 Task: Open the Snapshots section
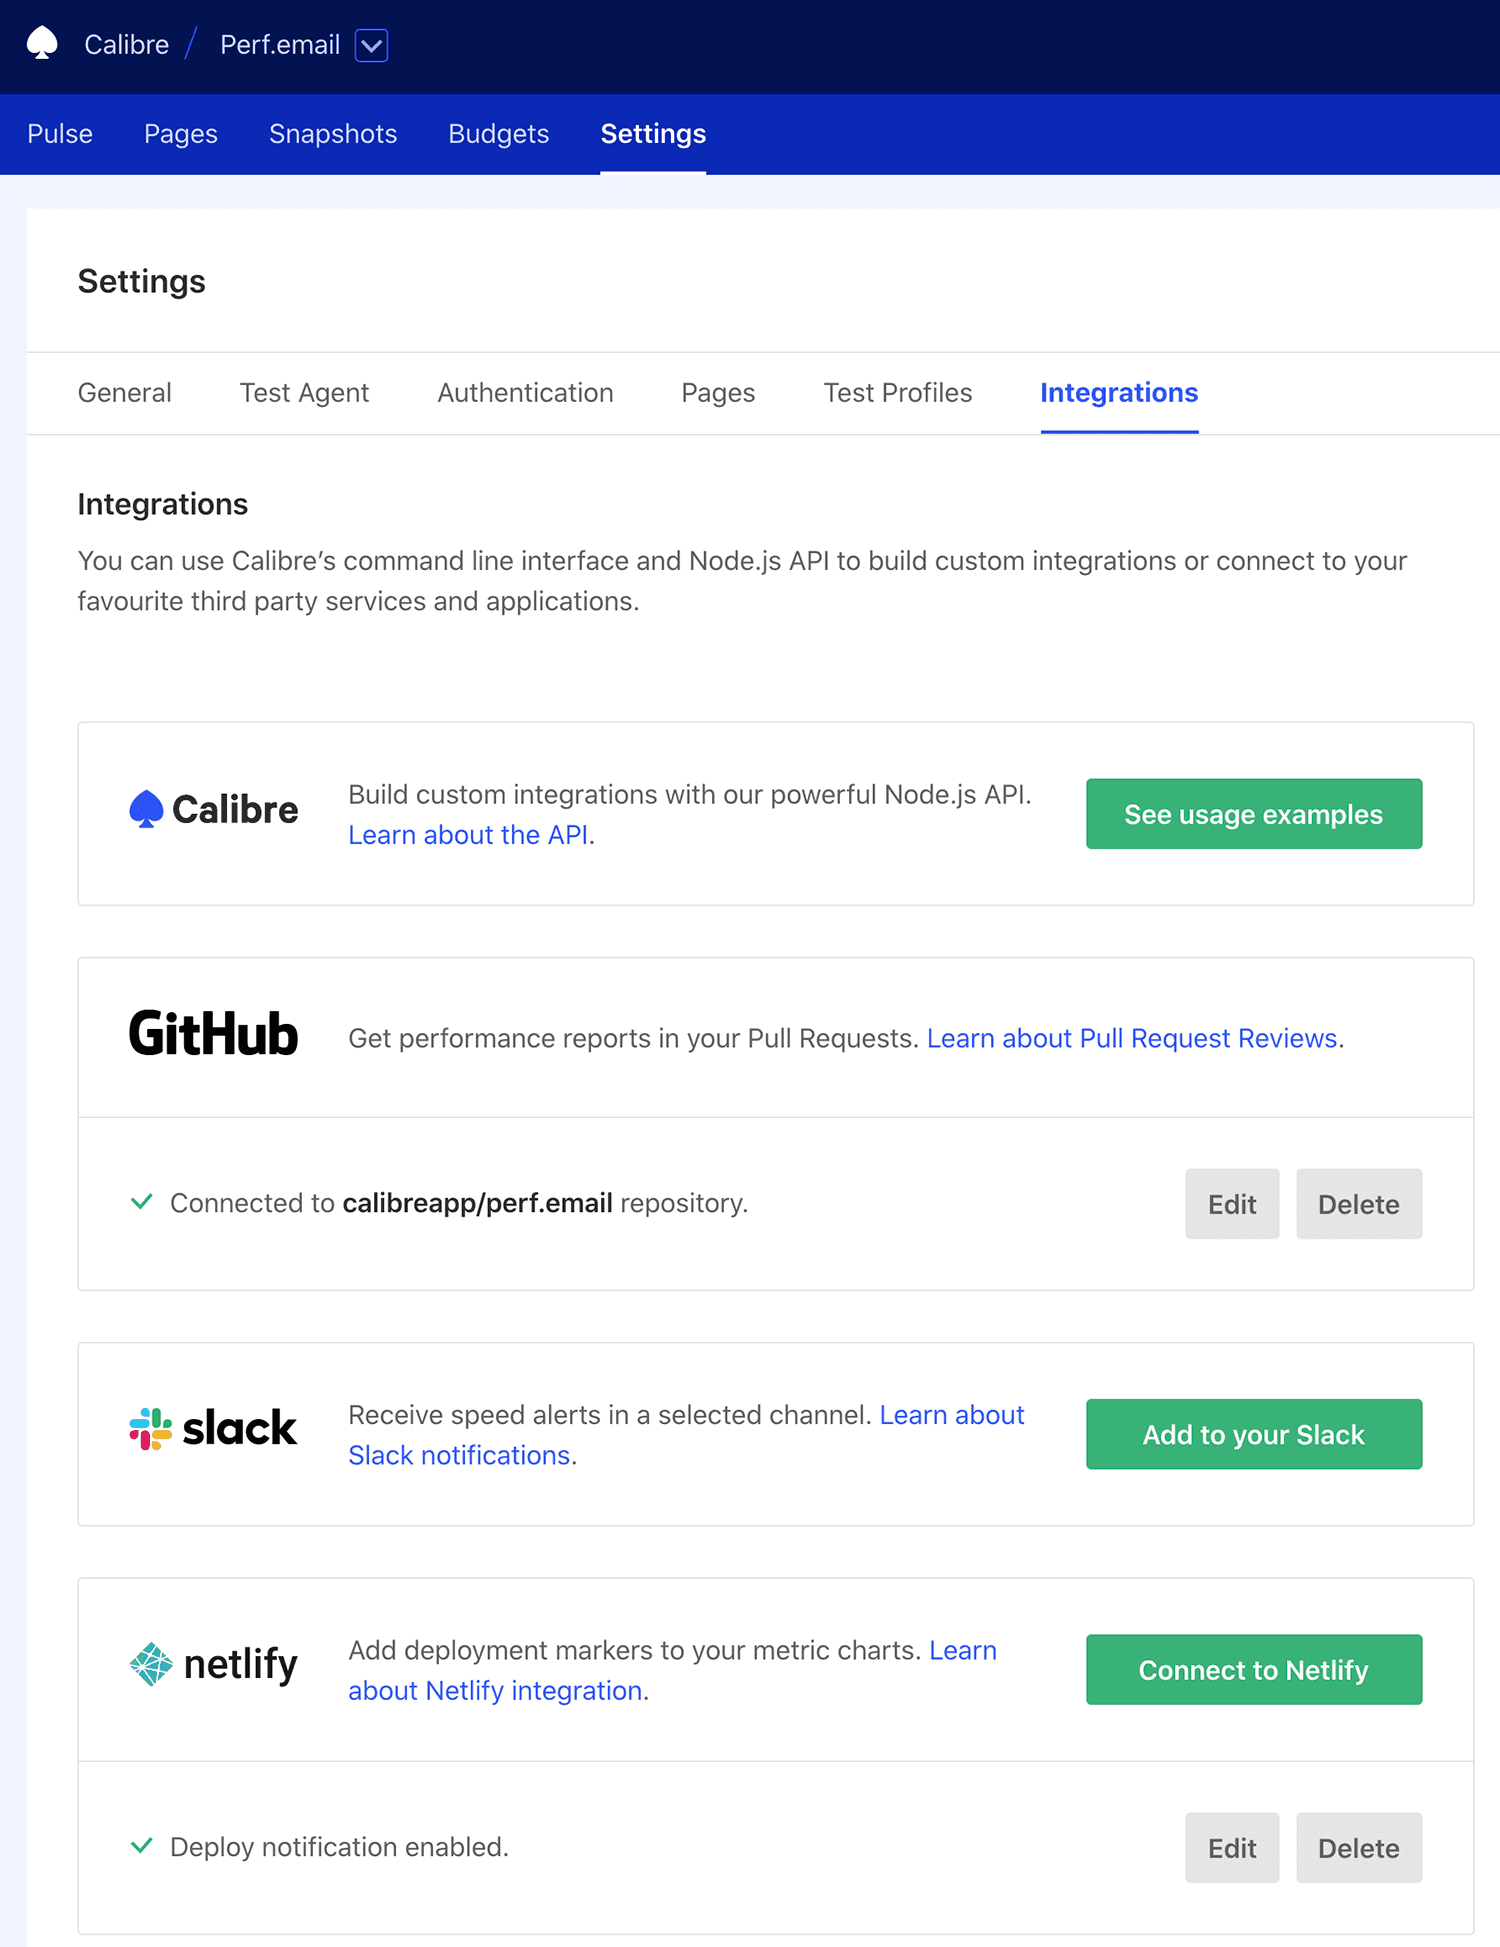tap(333, 133)
